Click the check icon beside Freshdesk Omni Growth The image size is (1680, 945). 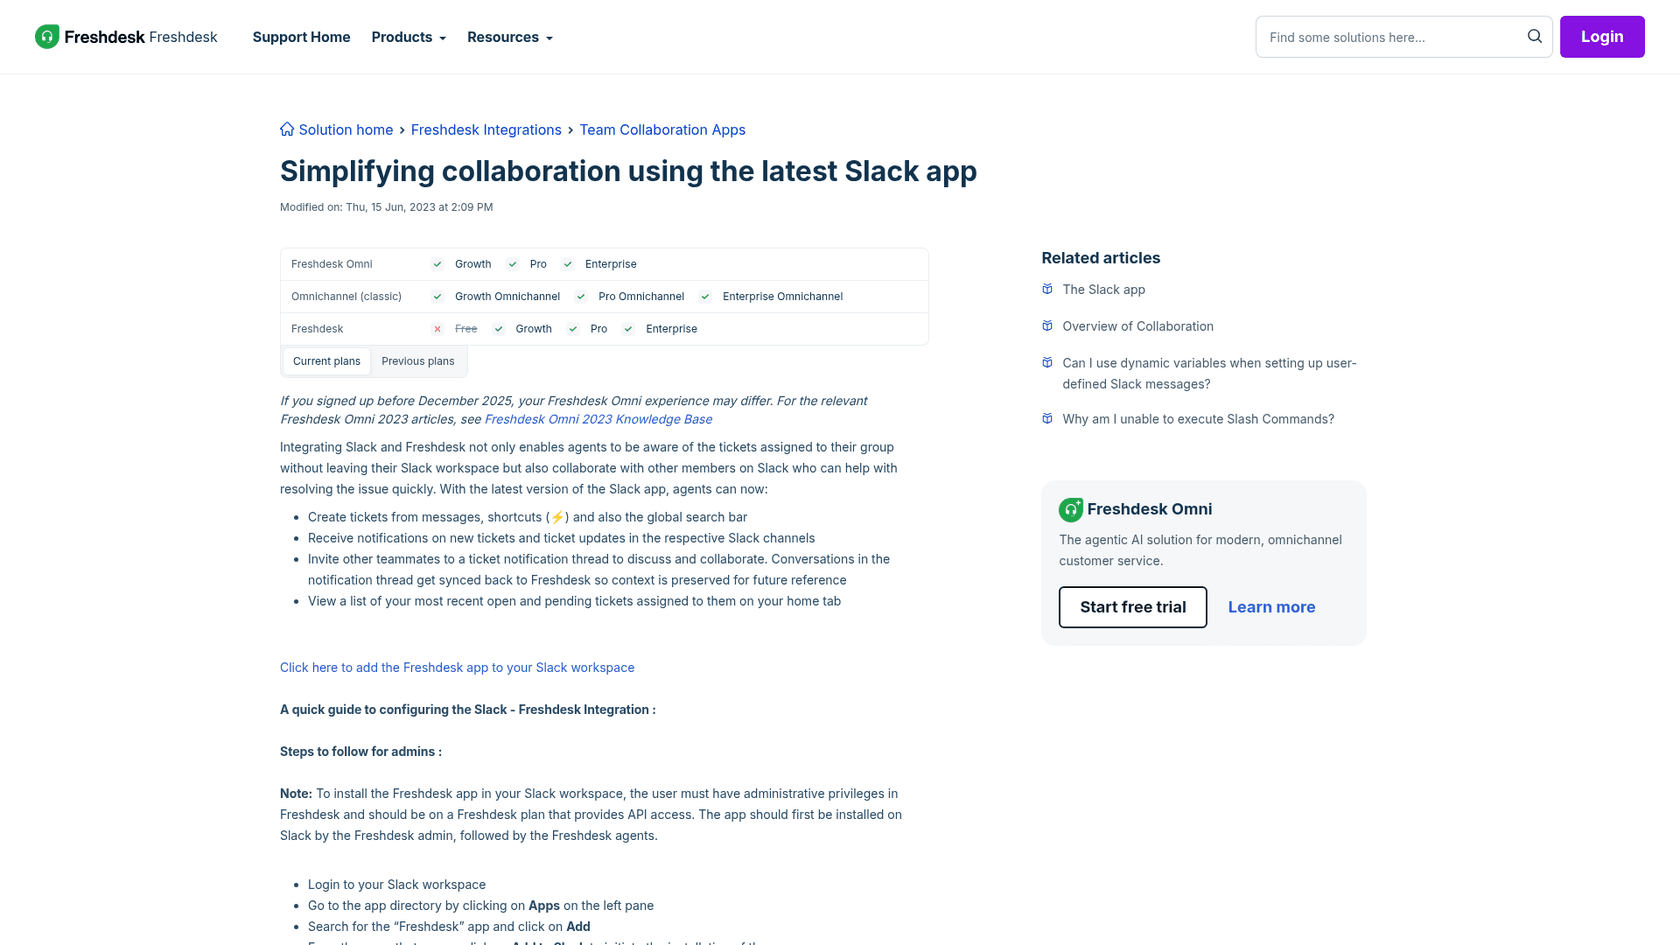click(x=437, y=265)
